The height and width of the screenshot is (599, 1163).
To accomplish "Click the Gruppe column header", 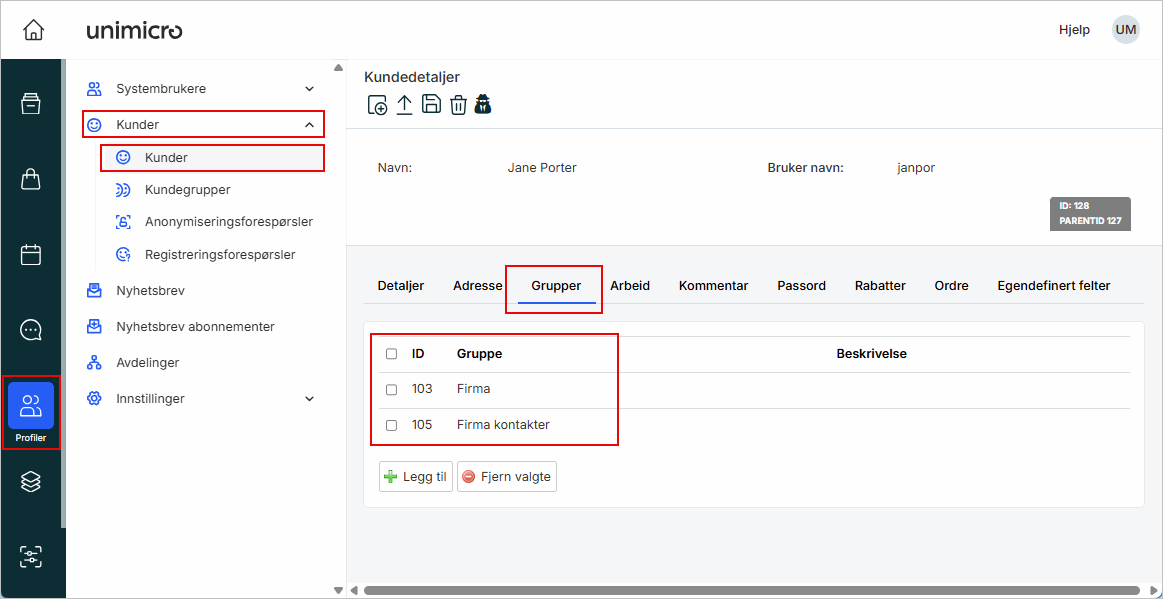I will [x=479, y=354].
